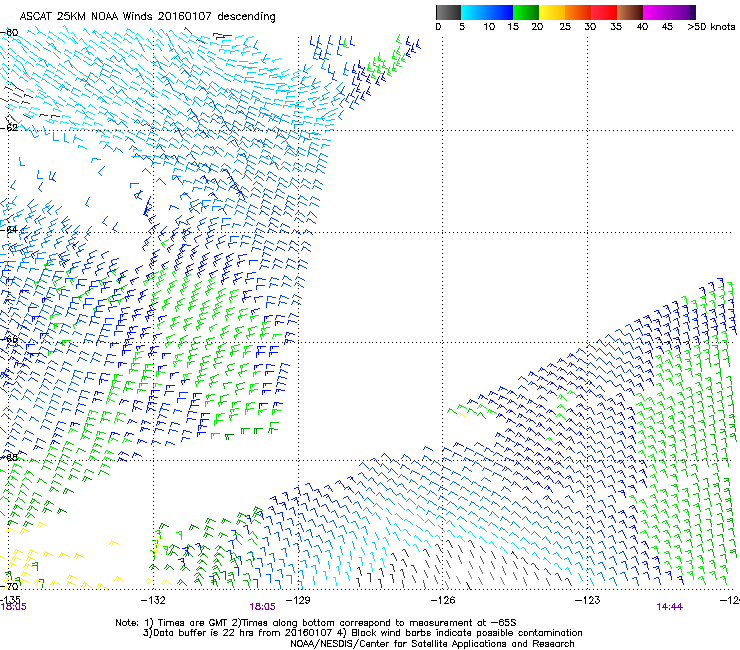Click the '25' label on legend scale
This screenshot has width=740, height=650.
[x=565, y=27]
